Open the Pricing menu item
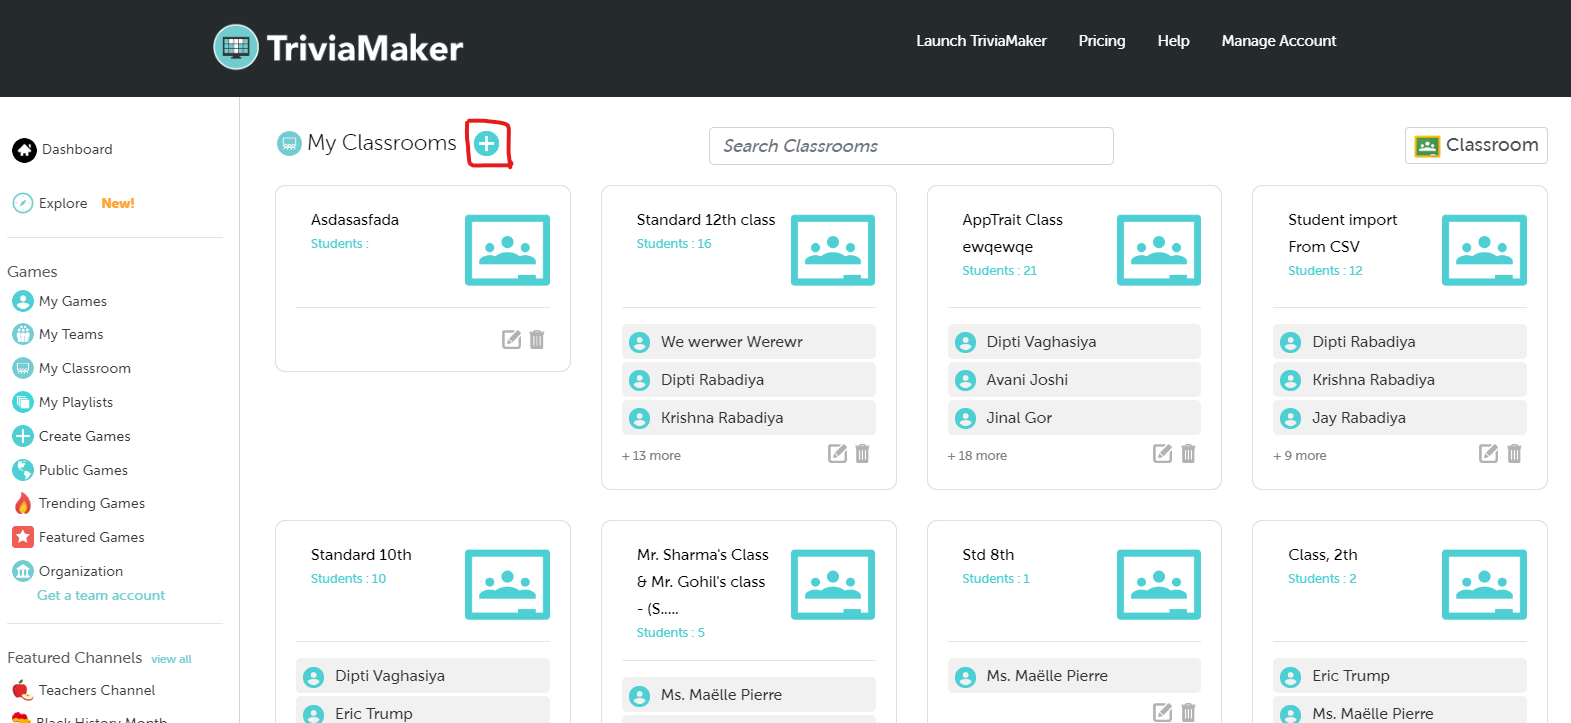 point(1101,41)
